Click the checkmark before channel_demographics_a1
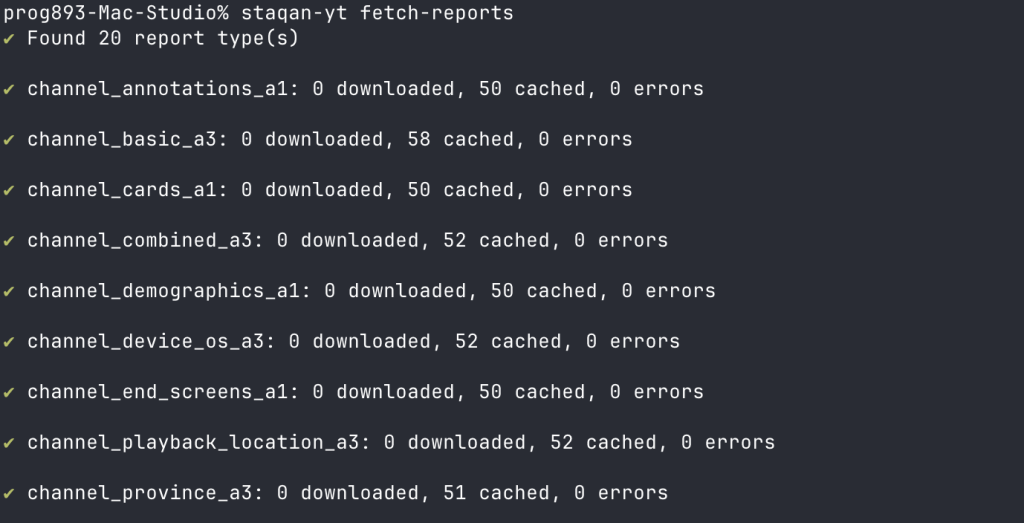 tap(9, 291)
